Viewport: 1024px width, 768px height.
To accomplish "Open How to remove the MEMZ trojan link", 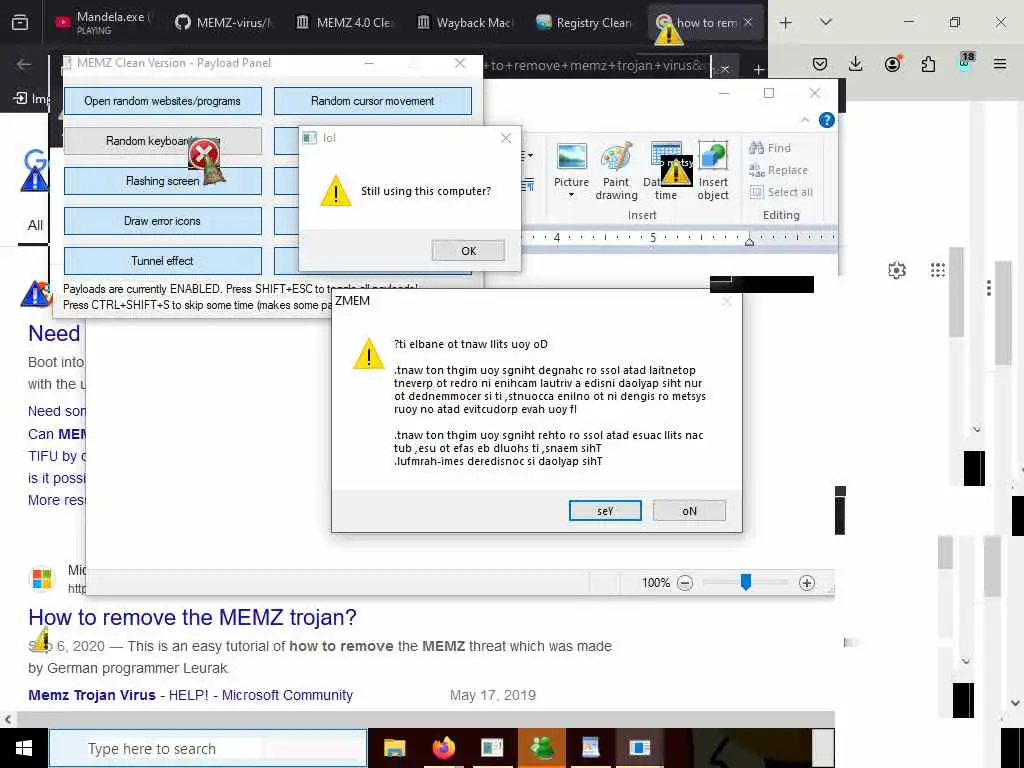I will (x=193, y=617).
